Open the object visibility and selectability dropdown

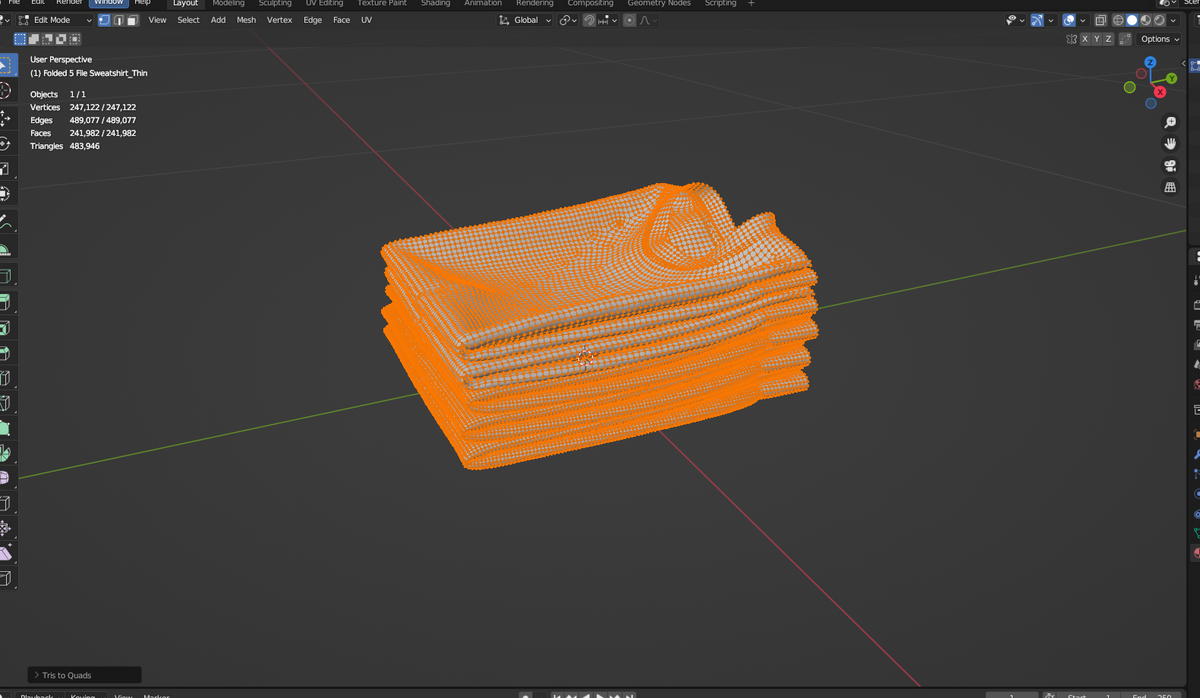[1015, 20]
